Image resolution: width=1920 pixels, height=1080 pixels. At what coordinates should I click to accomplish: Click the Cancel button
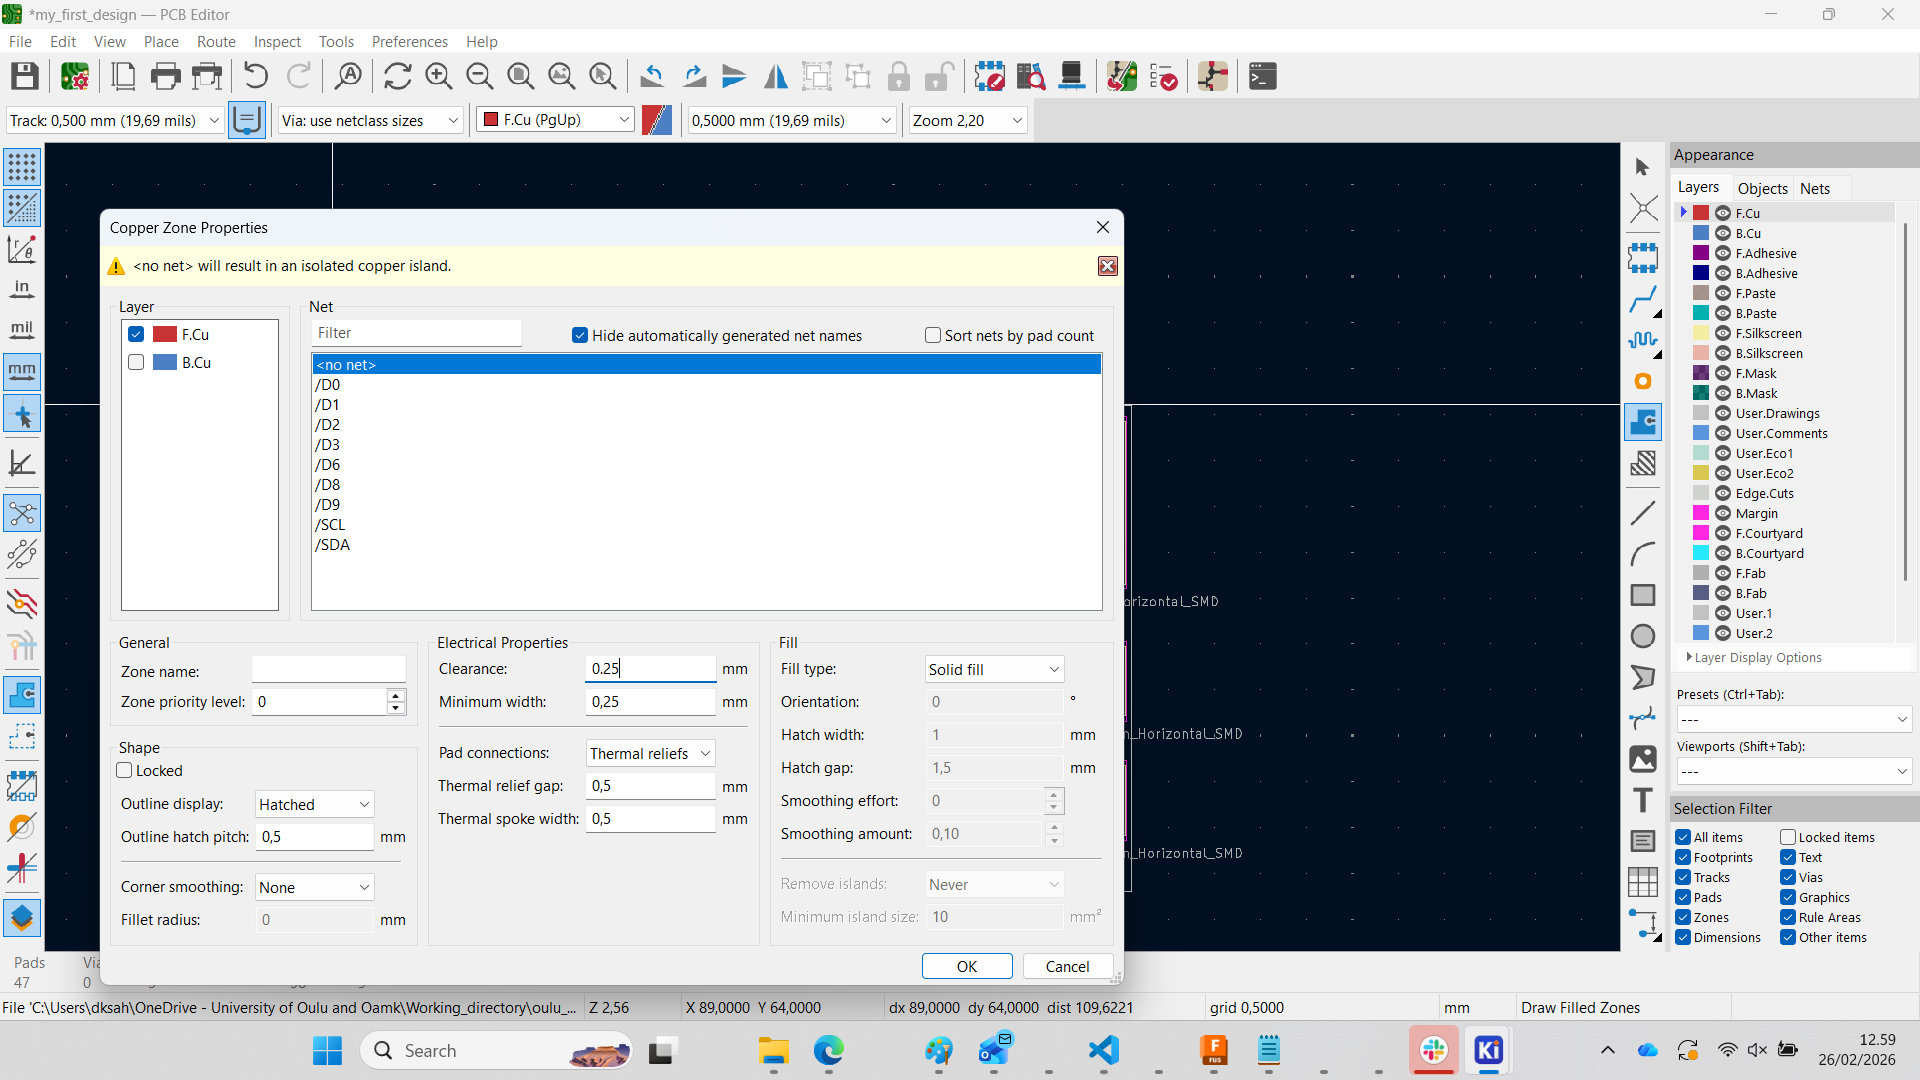coord(1067,966)
